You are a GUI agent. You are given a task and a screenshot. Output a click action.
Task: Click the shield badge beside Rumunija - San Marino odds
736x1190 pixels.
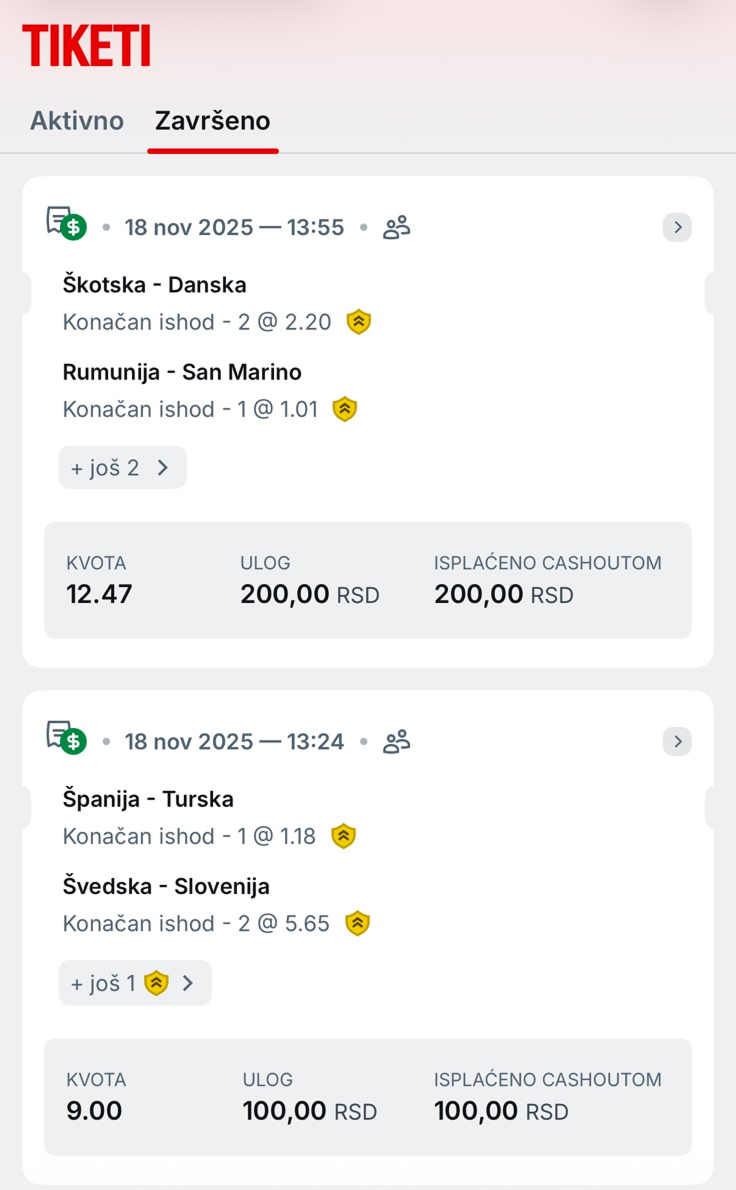point(345,409)
